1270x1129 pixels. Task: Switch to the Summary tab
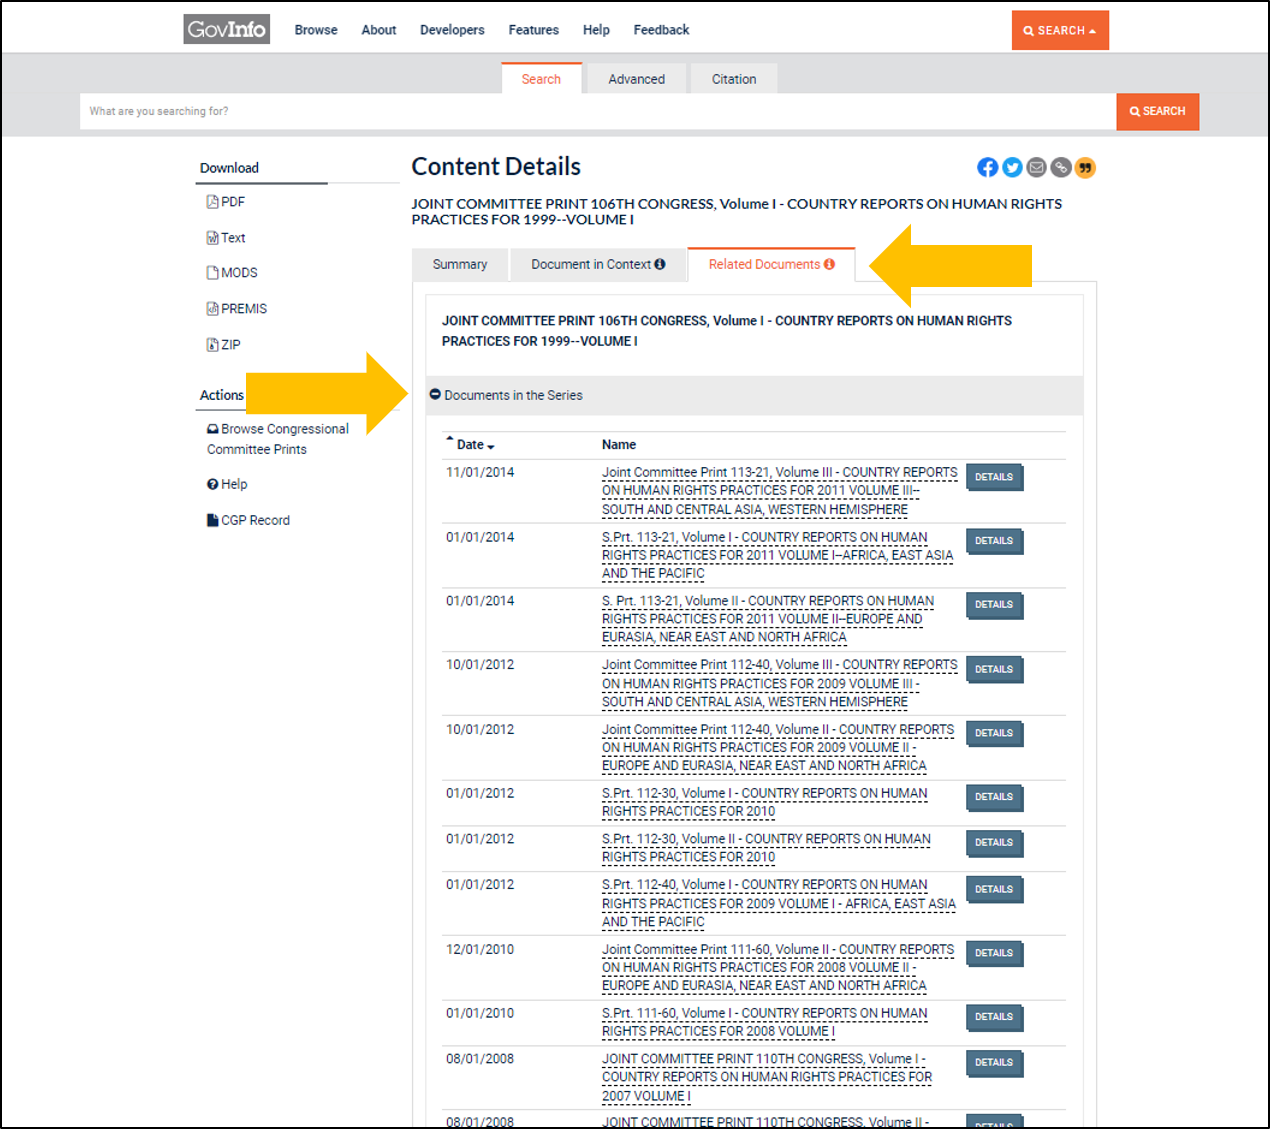[460, 264]
